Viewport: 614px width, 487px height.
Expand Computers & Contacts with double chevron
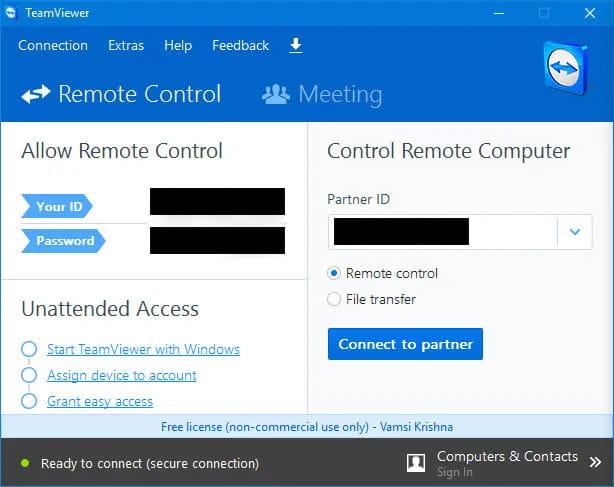click(595, 462)
